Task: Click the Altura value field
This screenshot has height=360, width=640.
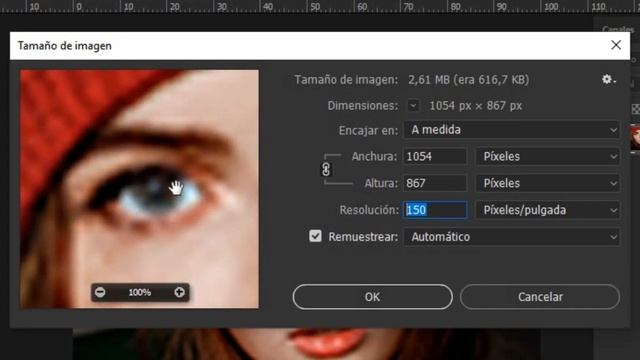Action: 435,183
